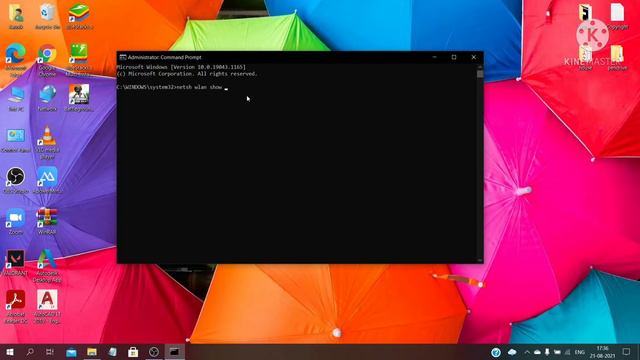Image resolution: width=640 pixels, height=360 pixels.
Task: Open the yellow zipped folder desktop icon
Action: click(x=617, y=57)
